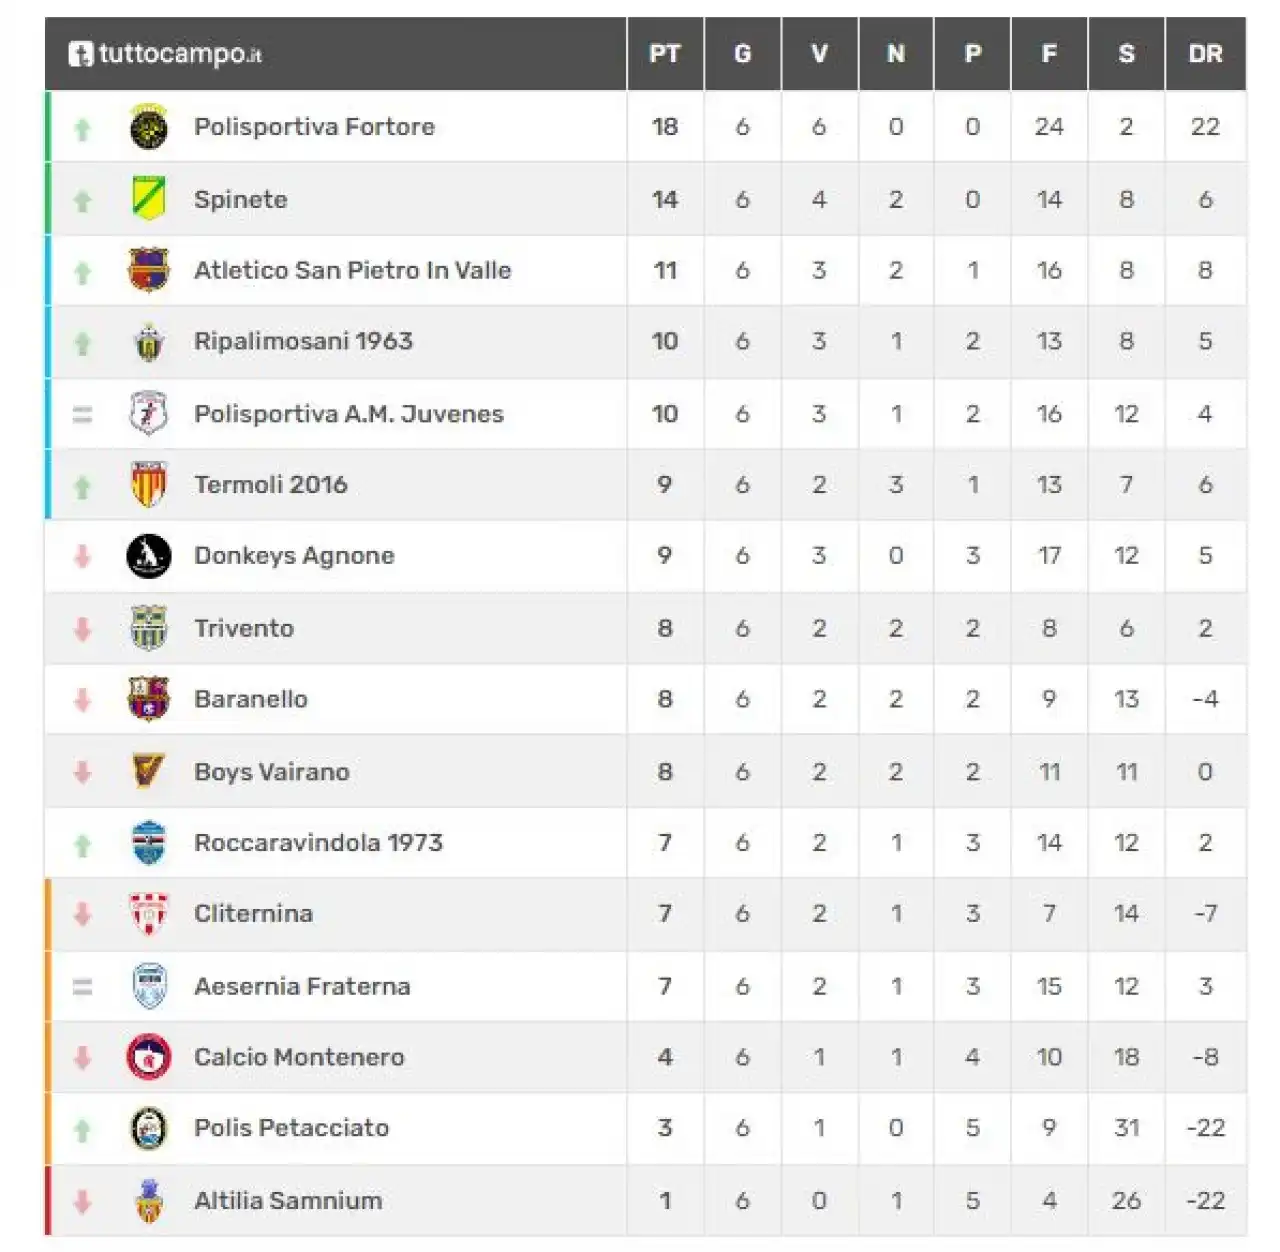Image resolution: width=1280 pixels, height=1252 pixels.
Task: Click the tuttocampo.it logo
Action: click(x=165, y=54)
